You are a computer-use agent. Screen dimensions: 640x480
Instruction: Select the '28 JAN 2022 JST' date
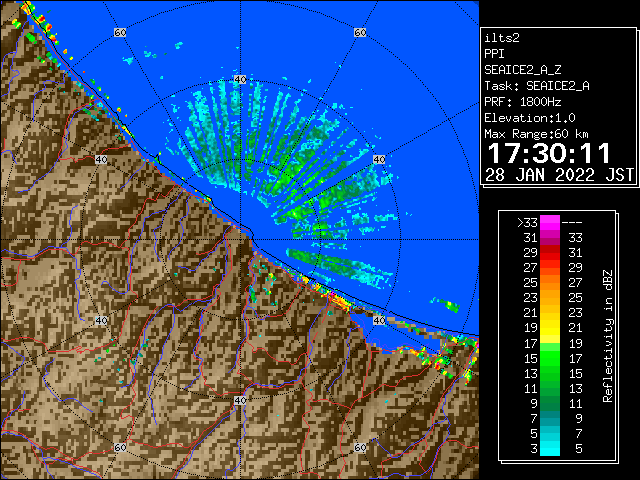[x=559, y=175]
